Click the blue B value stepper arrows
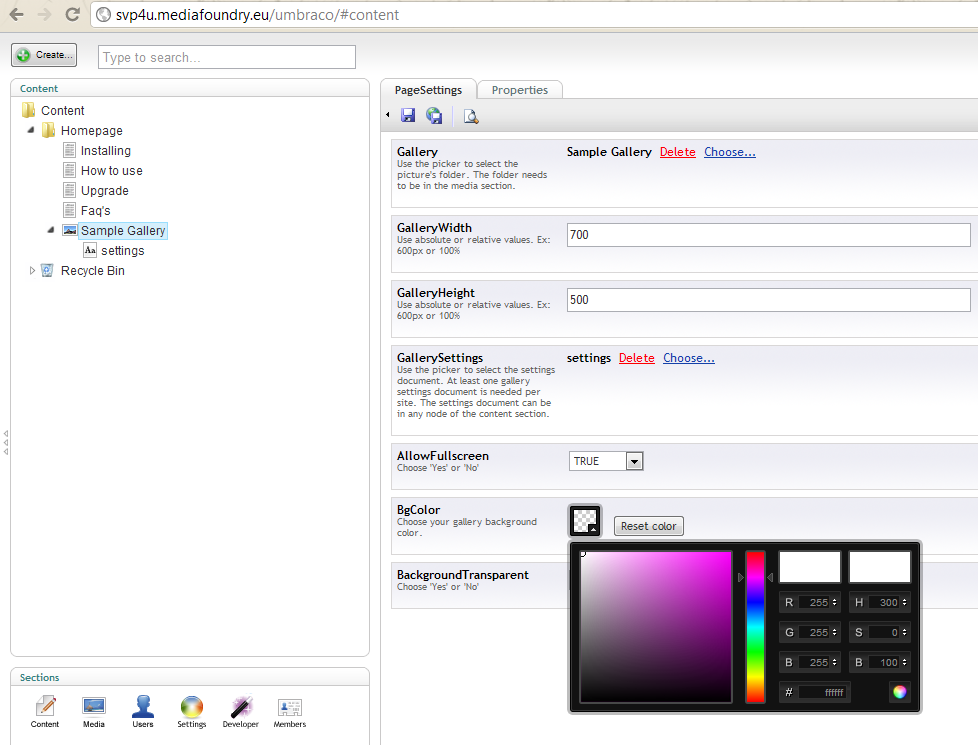Viewport: 978px width, 745px height. point(834,662)
